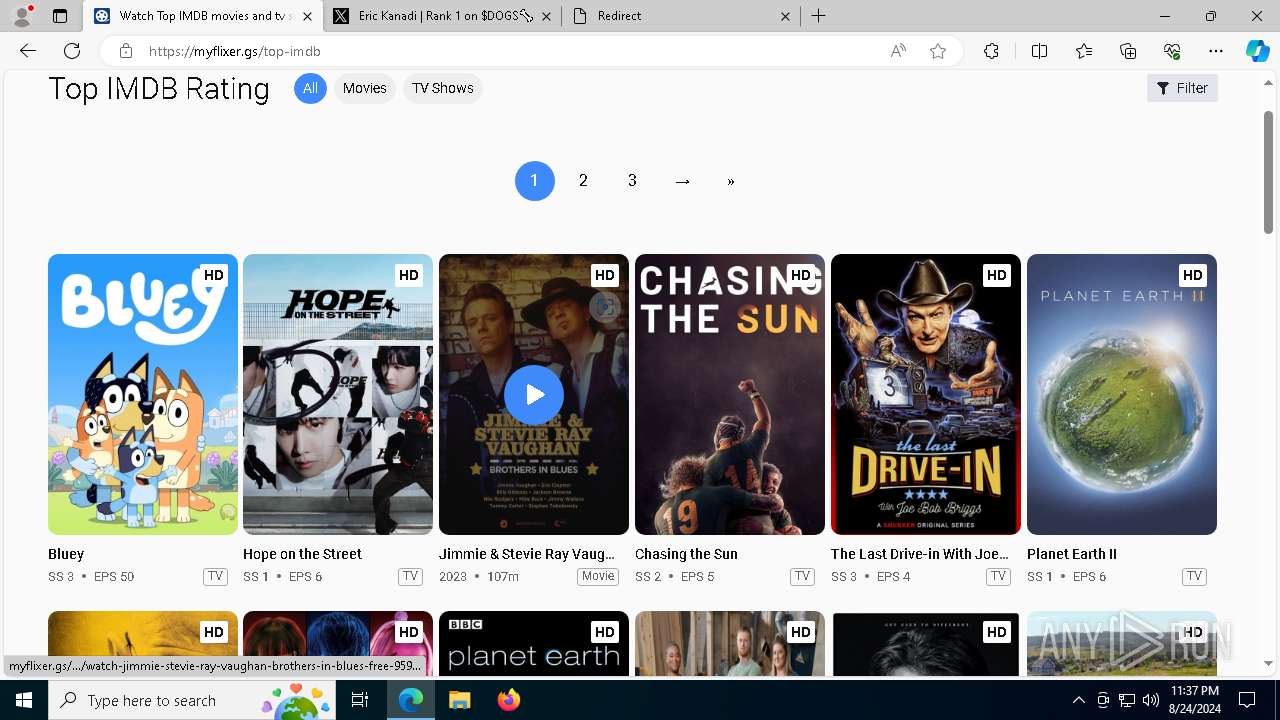Close the Redirect tab
The height and width of the screenshot is (720, 1280).
click(x=785, y=16)
